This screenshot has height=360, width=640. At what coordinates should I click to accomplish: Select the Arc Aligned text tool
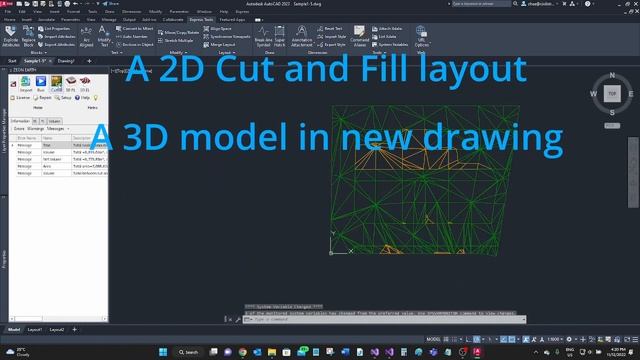tap(86, 37)
